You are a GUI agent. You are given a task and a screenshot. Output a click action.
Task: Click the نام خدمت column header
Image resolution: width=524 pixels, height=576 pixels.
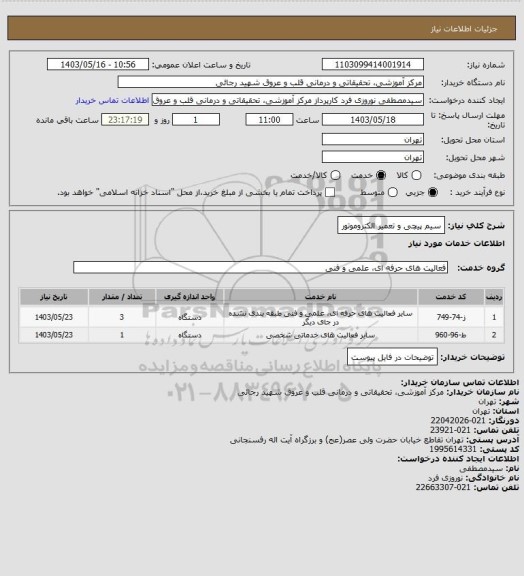[320, 297]
